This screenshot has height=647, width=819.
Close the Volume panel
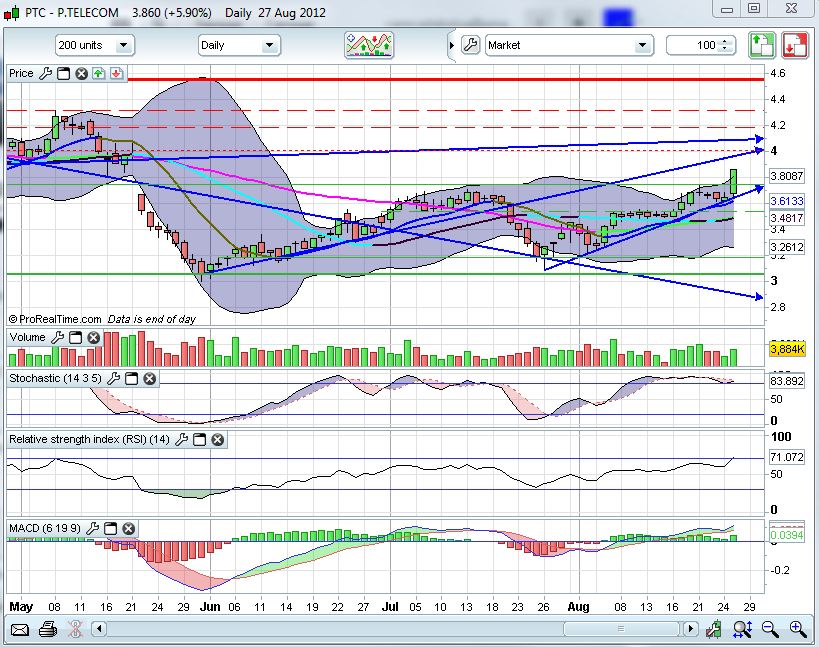pos(93,338)
